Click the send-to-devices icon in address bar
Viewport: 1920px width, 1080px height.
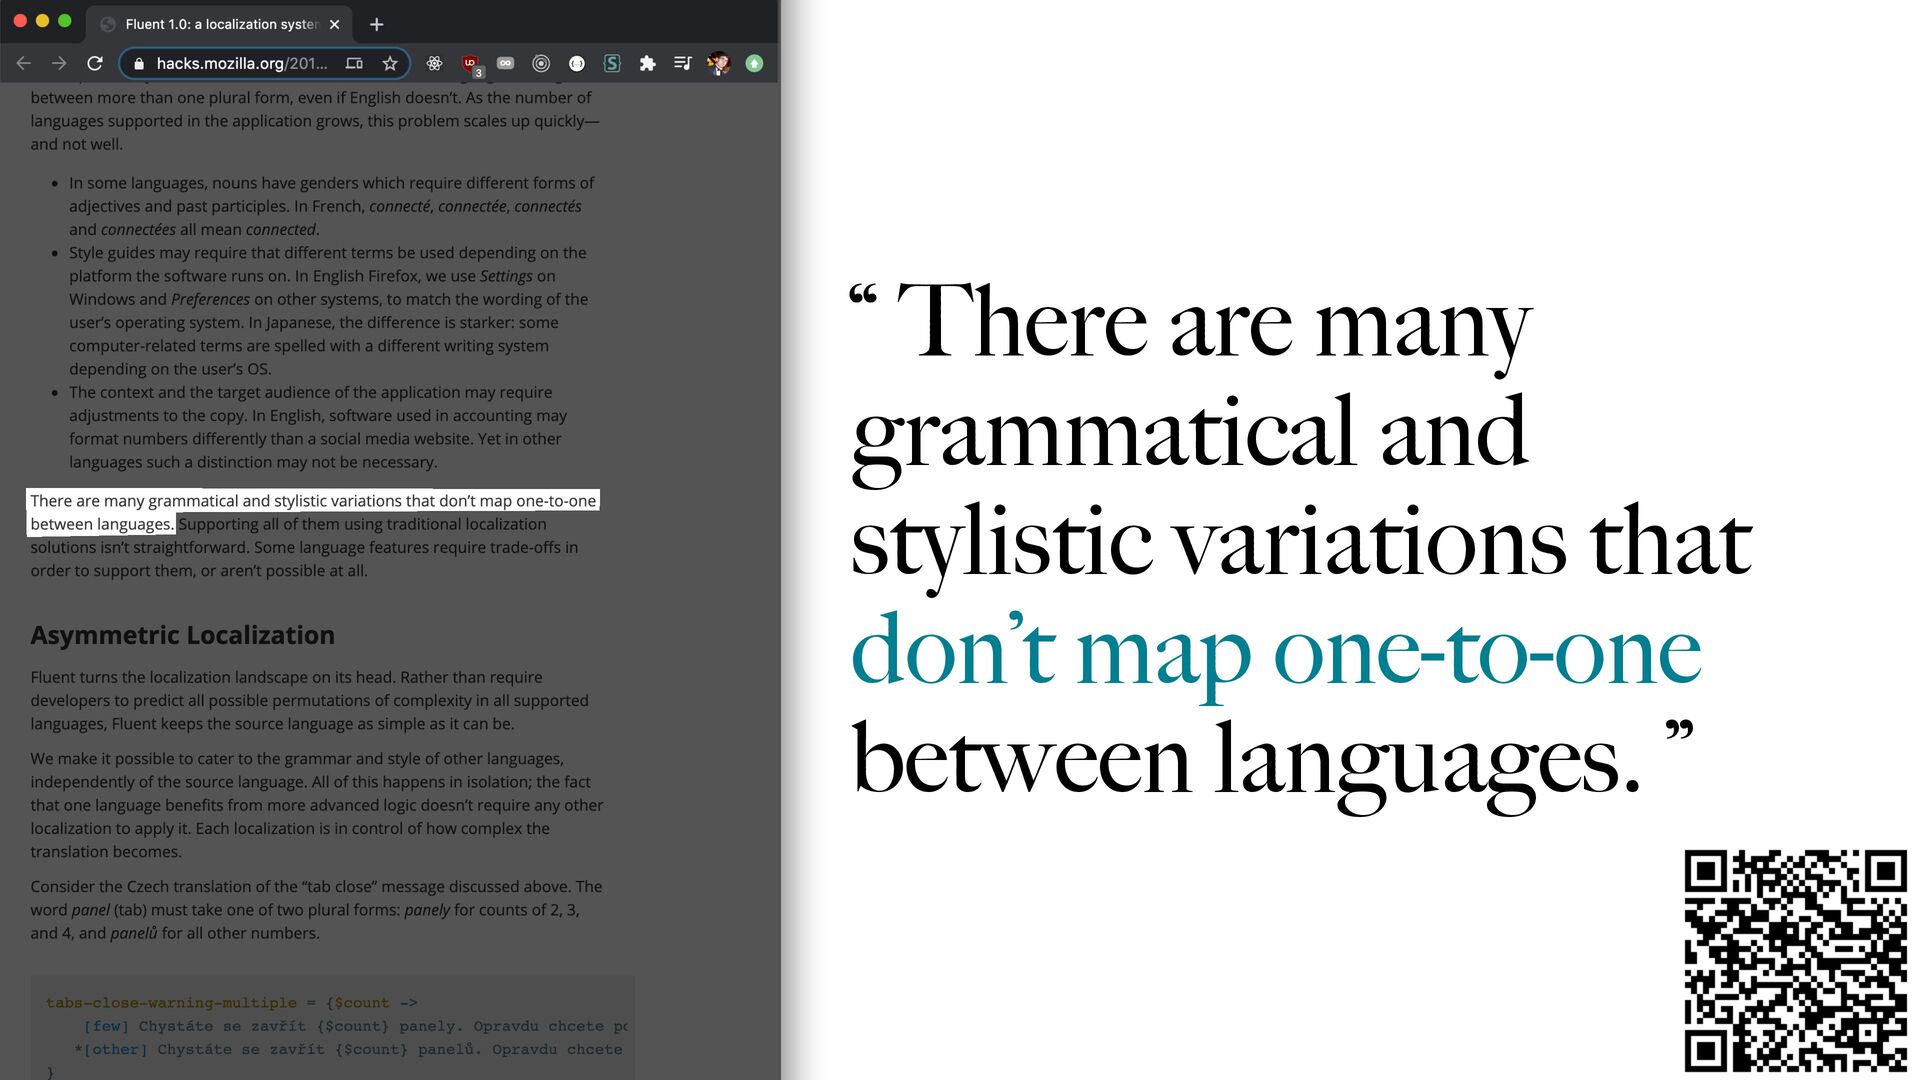pyautogui.click(x=354, y=63)
